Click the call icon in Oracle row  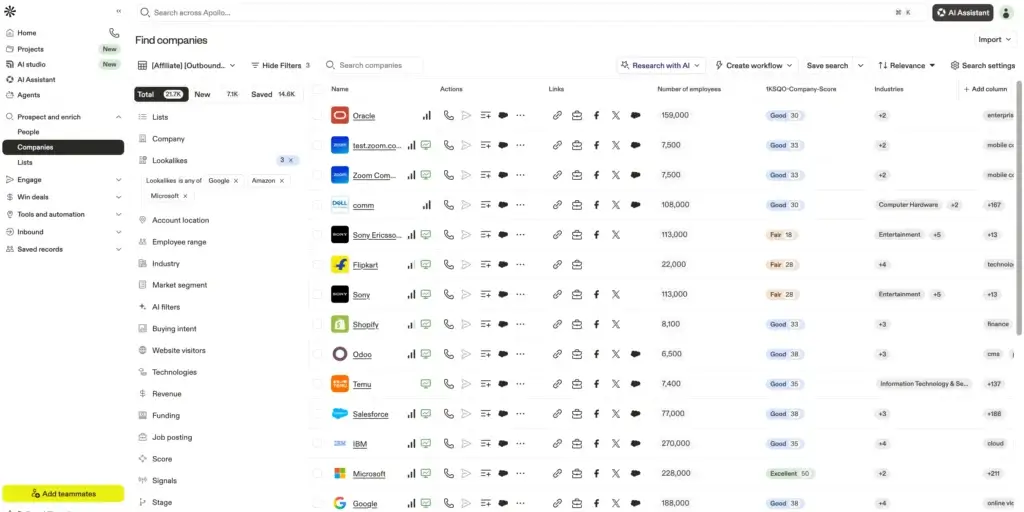[449, 115]
